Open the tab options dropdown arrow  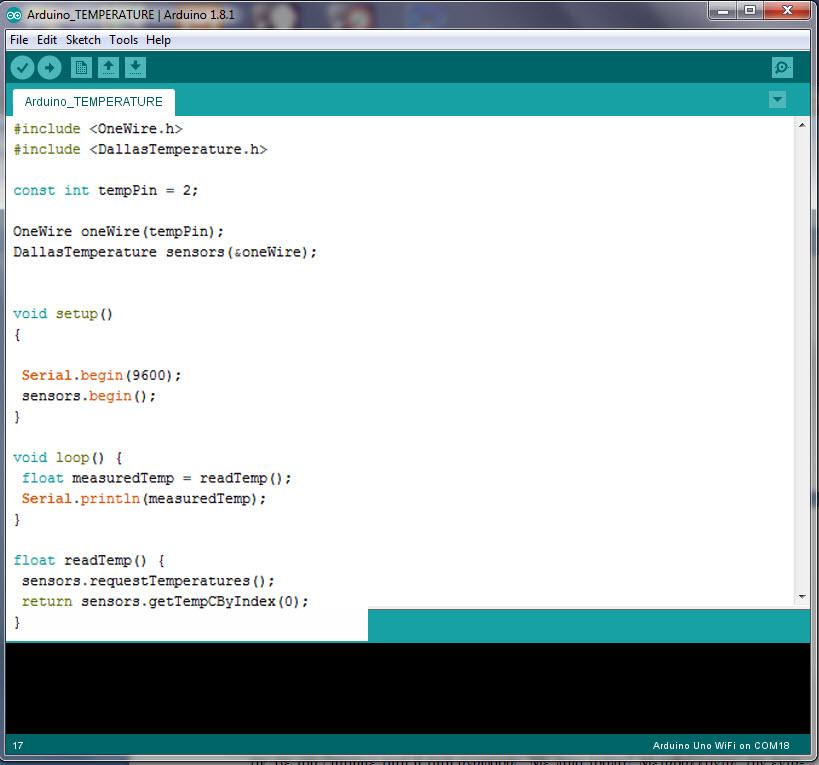[777, 99]
